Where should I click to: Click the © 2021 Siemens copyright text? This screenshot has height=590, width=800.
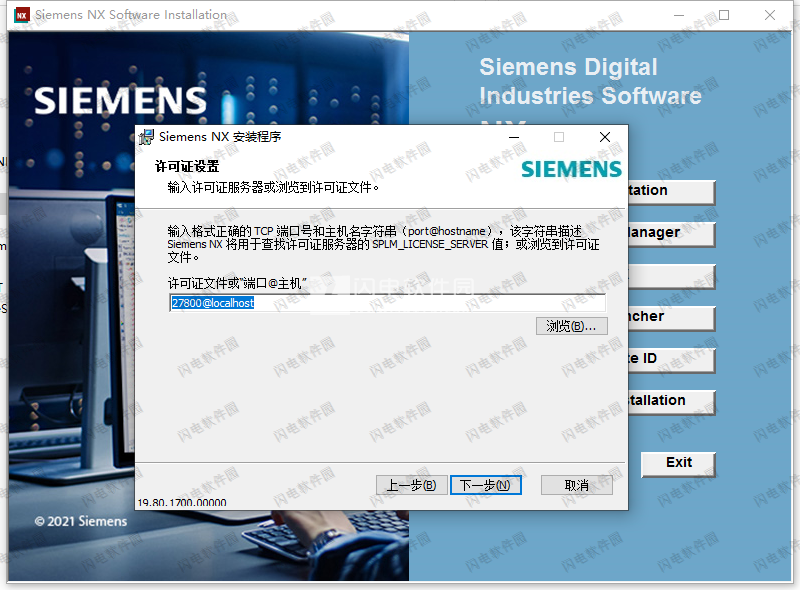coord(81,521)
